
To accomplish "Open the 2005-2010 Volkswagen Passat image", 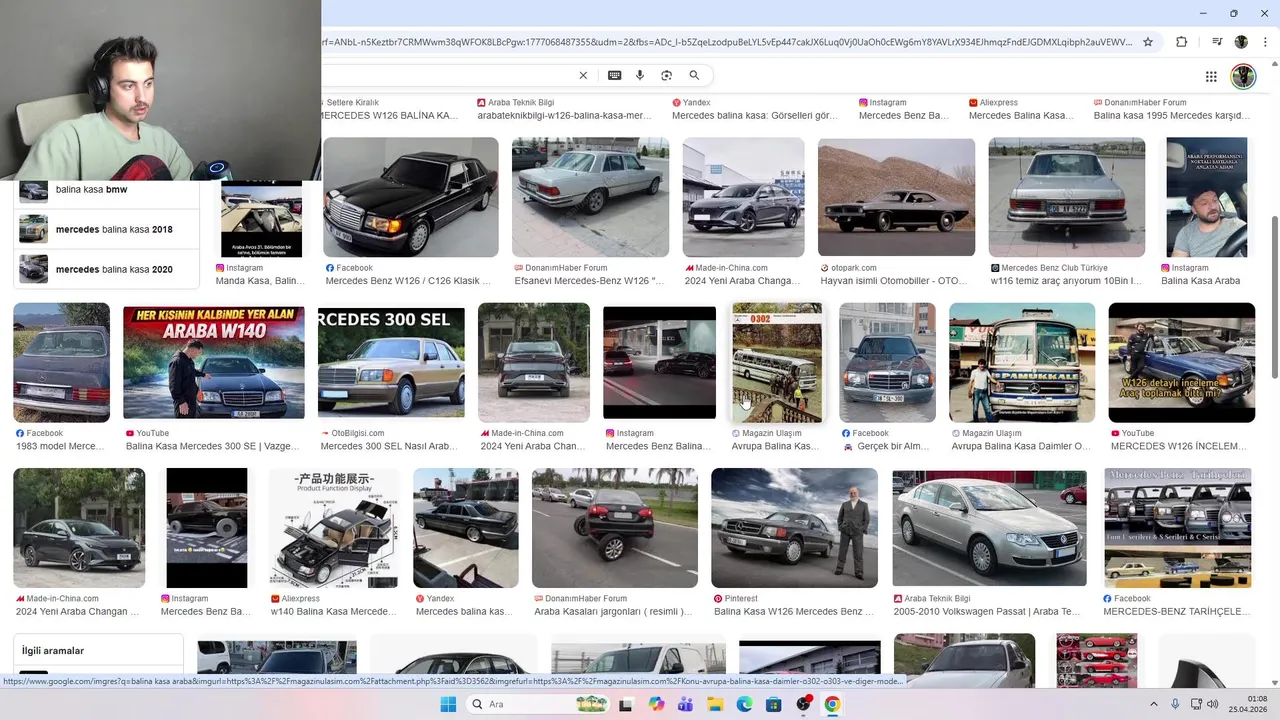I will click(989, 527).
